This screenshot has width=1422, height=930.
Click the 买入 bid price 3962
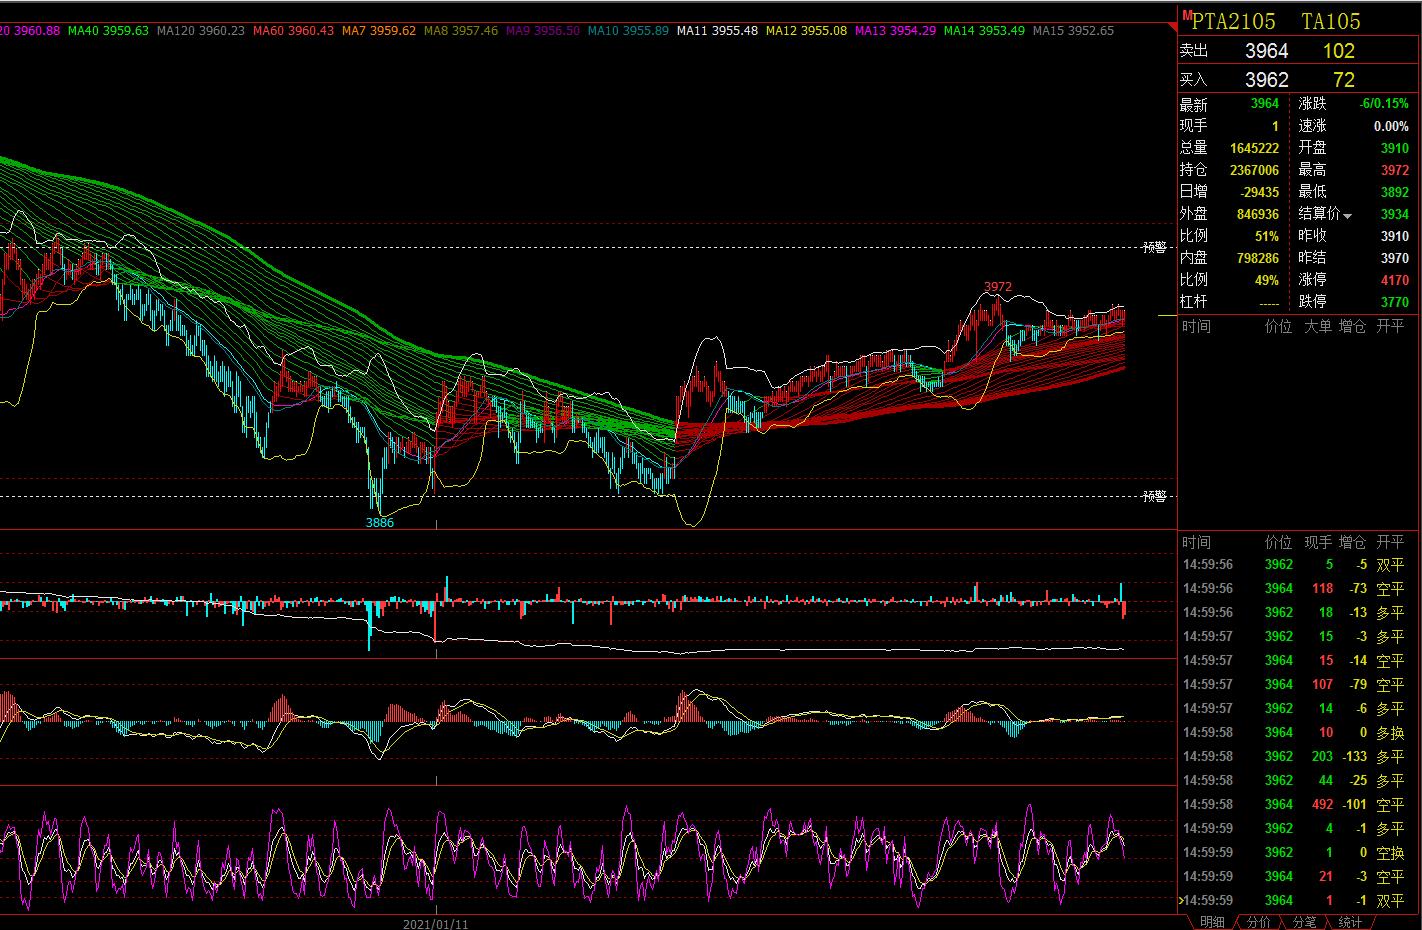click(1266, 80)
